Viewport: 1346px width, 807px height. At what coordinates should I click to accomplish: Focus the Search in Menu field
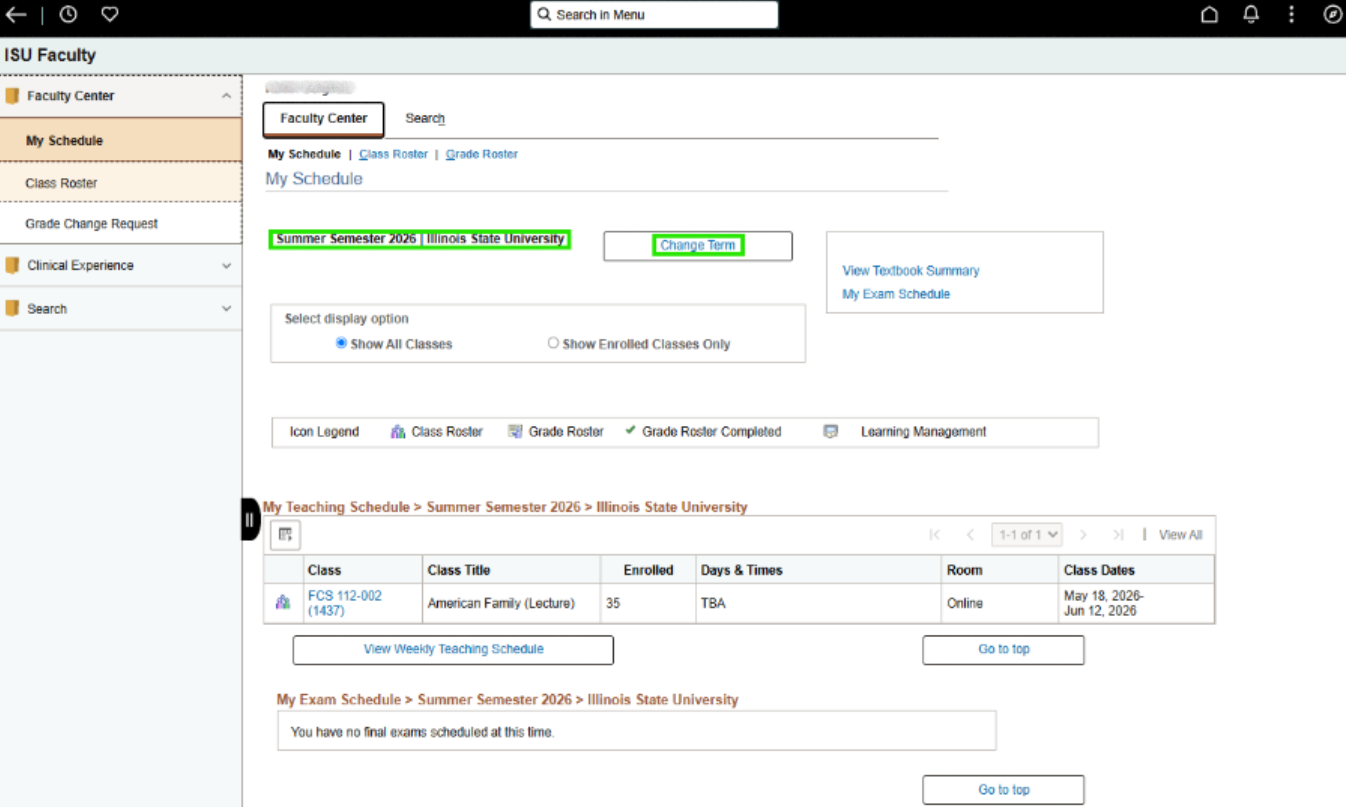point(654,15)
